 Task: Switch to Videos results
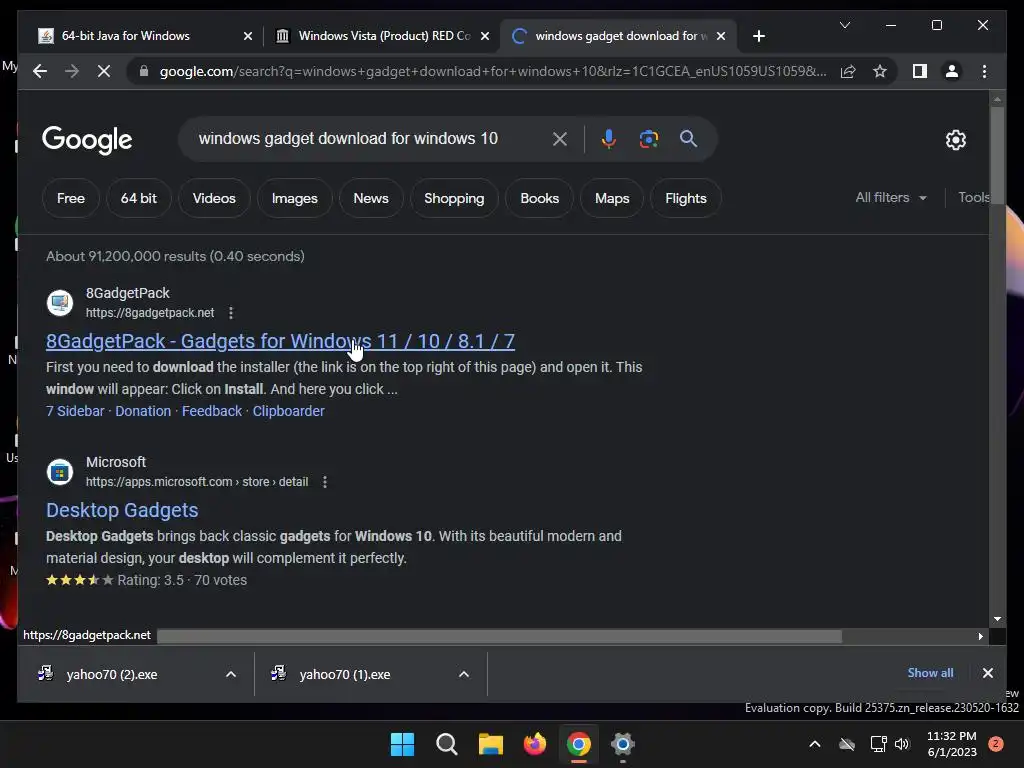(x=214, y=198)
